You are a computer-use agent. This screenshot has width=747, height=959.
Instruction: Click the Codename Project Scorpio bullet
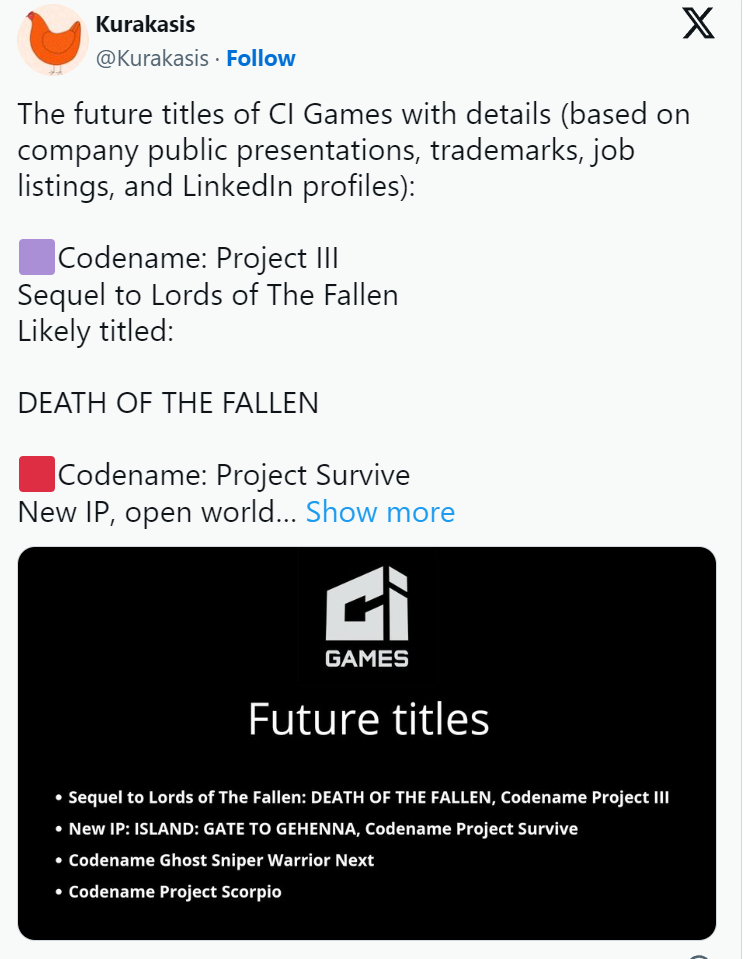click(x=168, y=892)
